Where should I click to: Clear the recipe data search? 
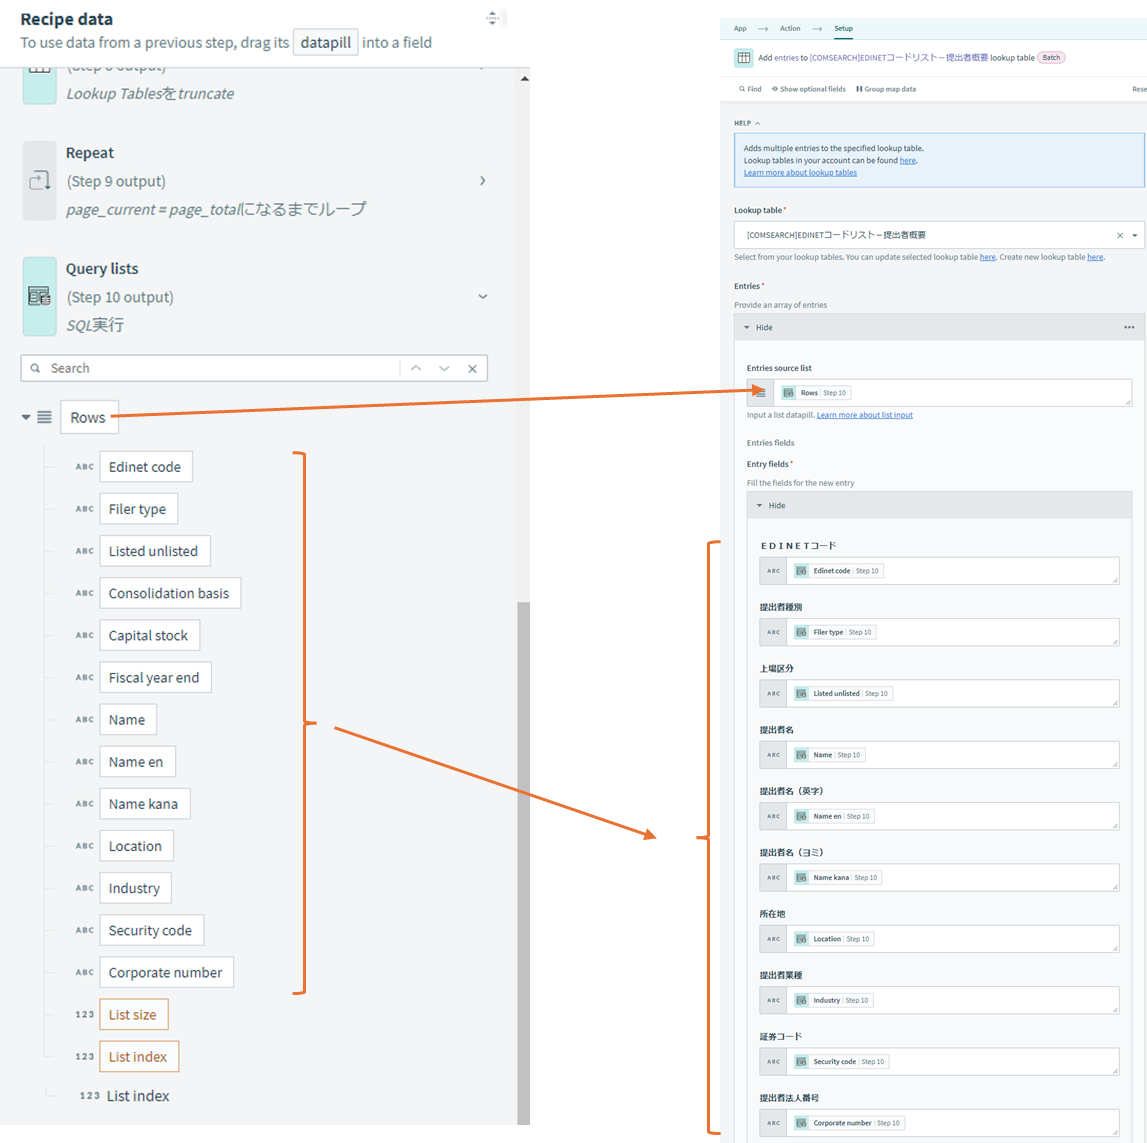point(473,369)
